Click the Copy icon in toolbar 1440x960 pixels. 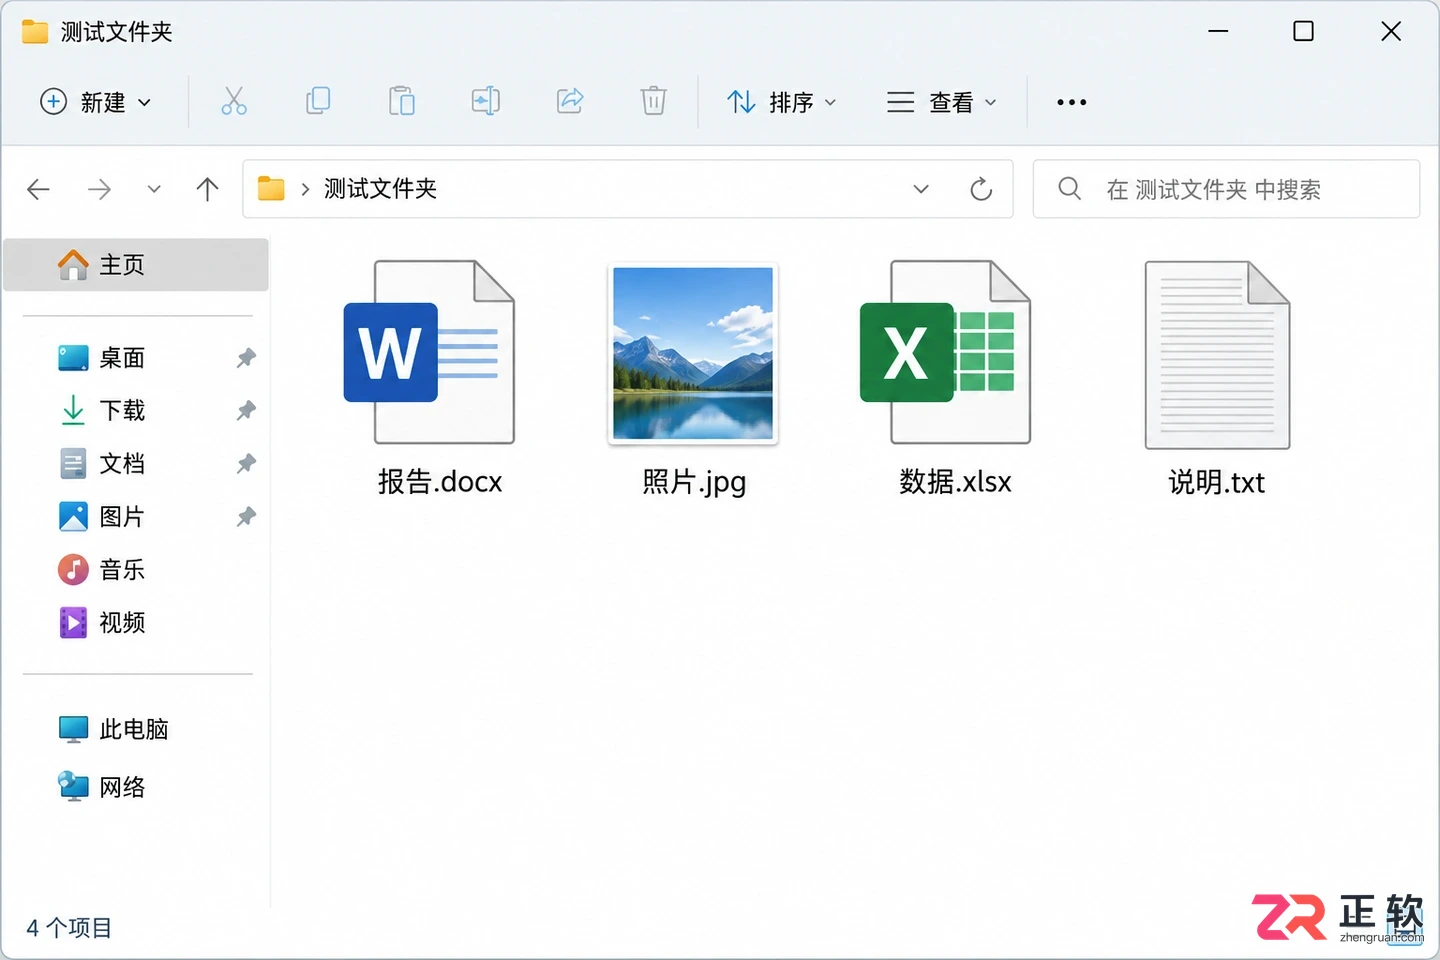[318, 101]
